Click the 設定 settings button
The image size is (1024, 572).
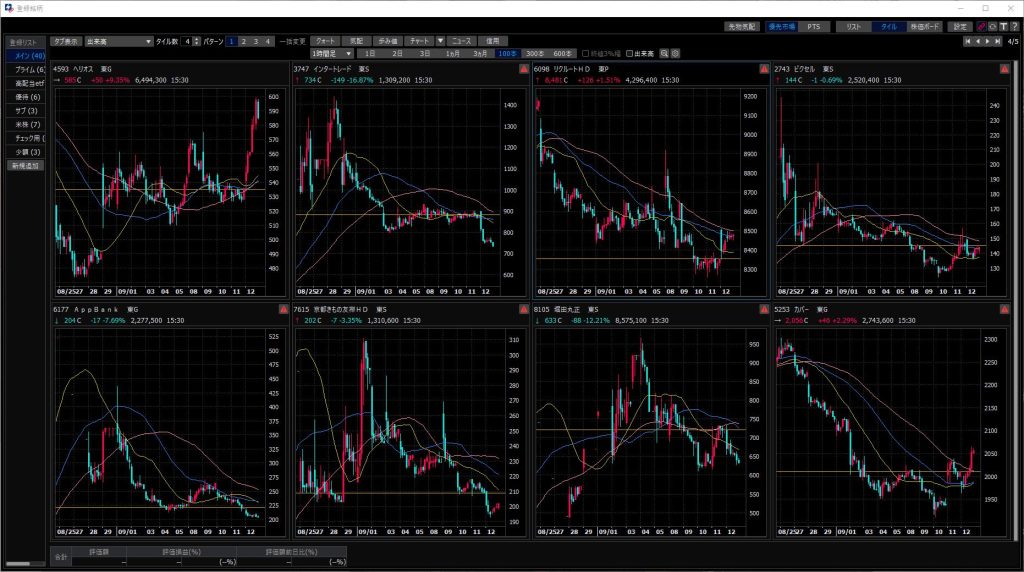pos(960,26)
